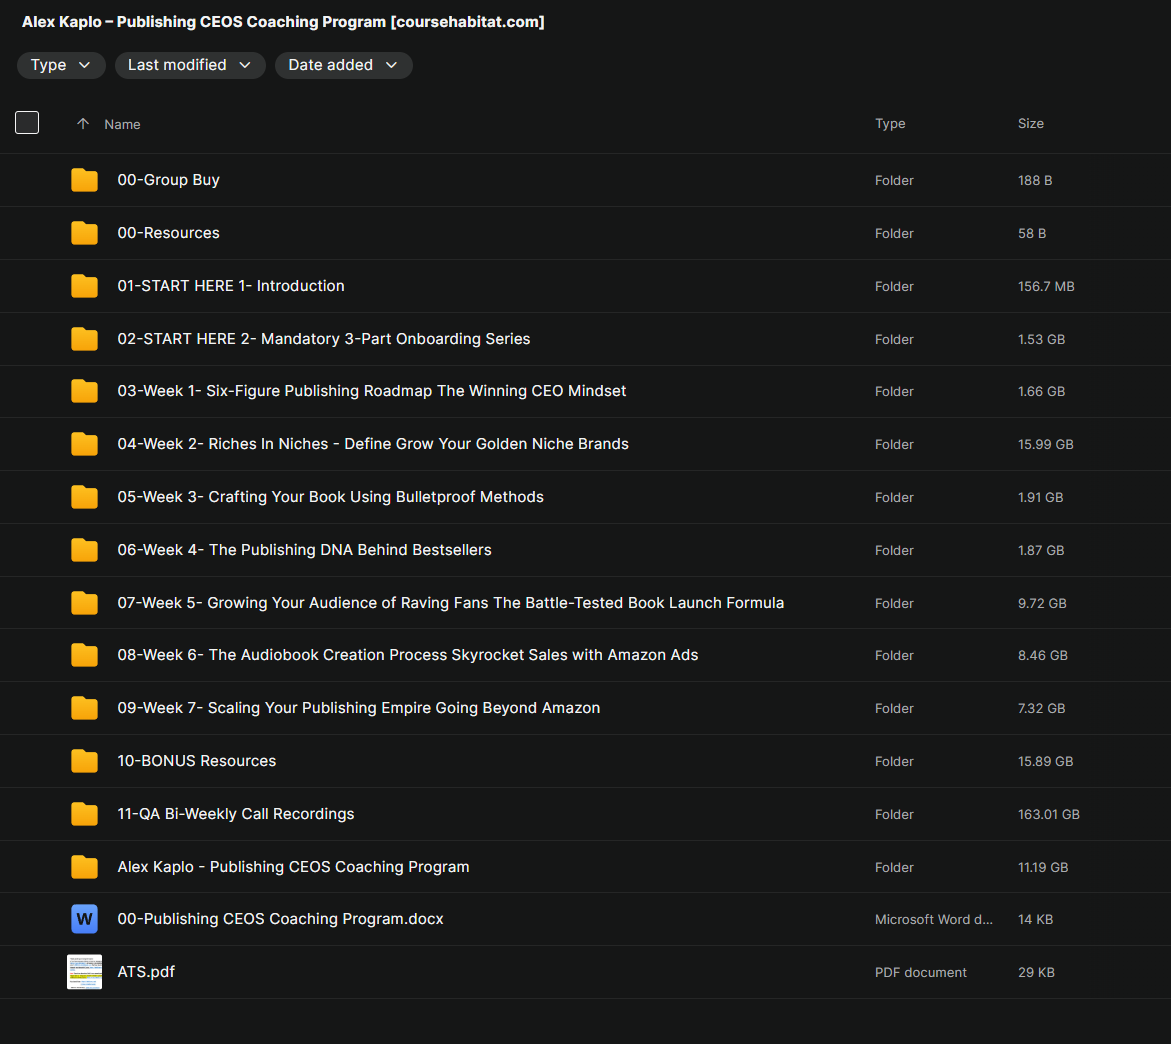The width and height of the screenshot is (1171, 1044).
Task: Click the folder icon for 00-Group Buy
Action: (x=84, y=180)
